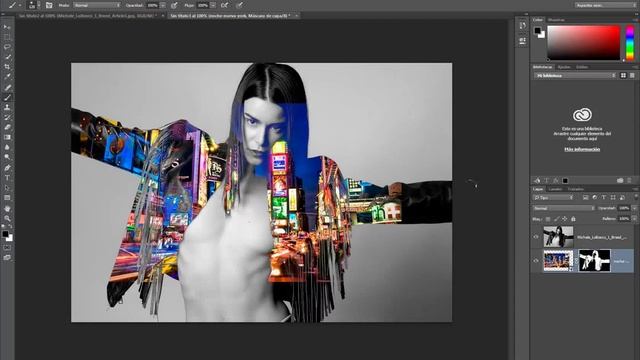The width and height of the screenshot is (640, 360).
Task: Click the foreground color swatch in Color panel
Action: (x=538, y=30)
